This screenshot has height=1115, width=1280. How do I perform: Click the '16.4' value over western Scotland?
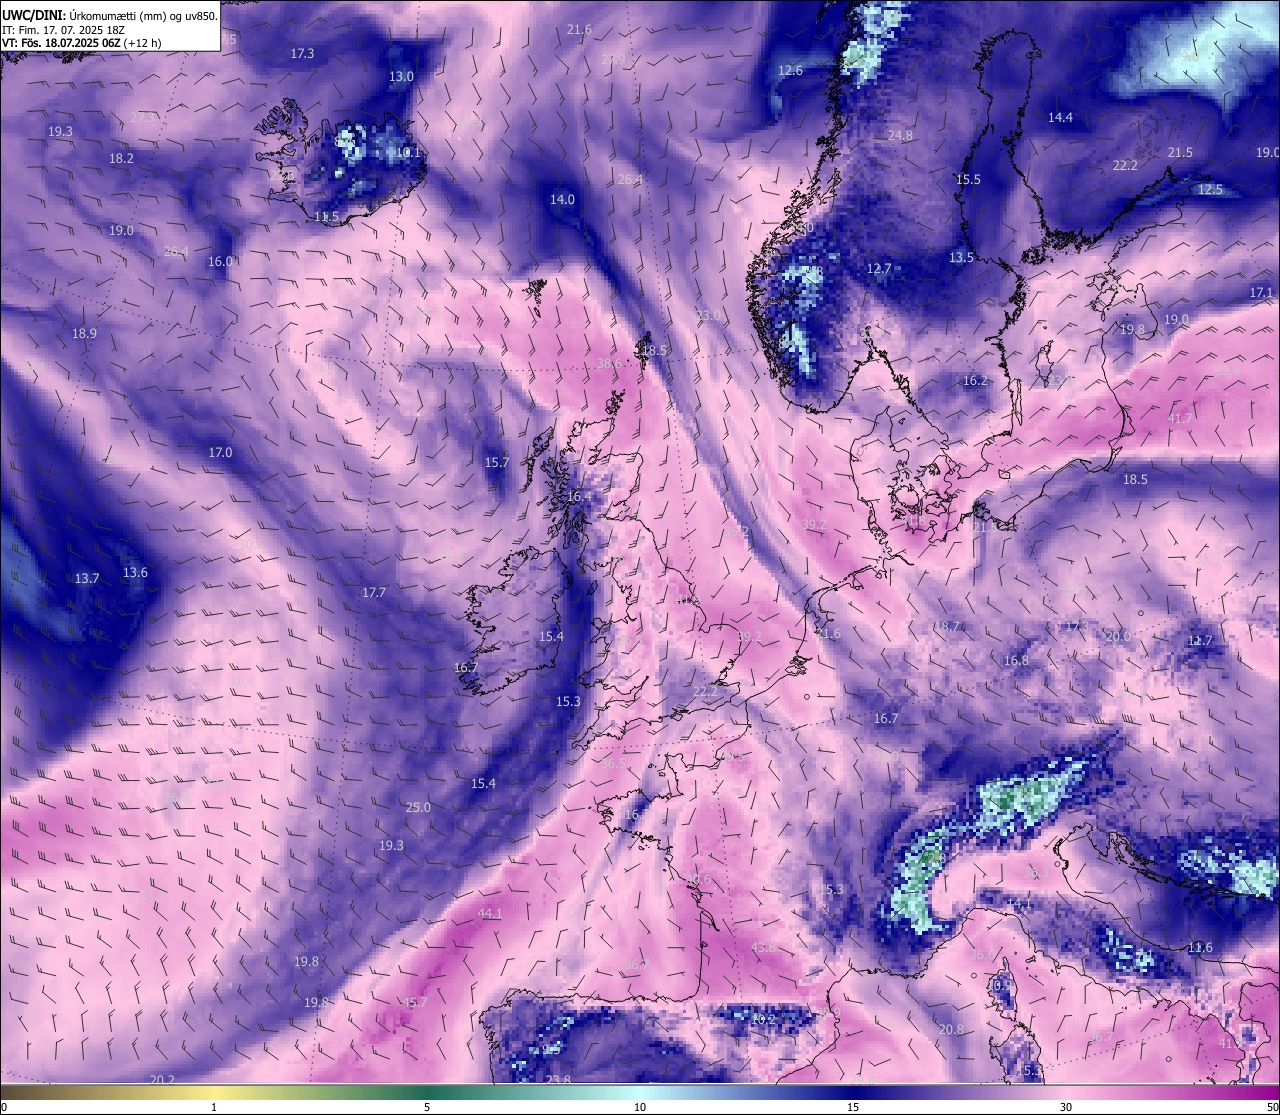pyautogui.click(x=579, y=496)
